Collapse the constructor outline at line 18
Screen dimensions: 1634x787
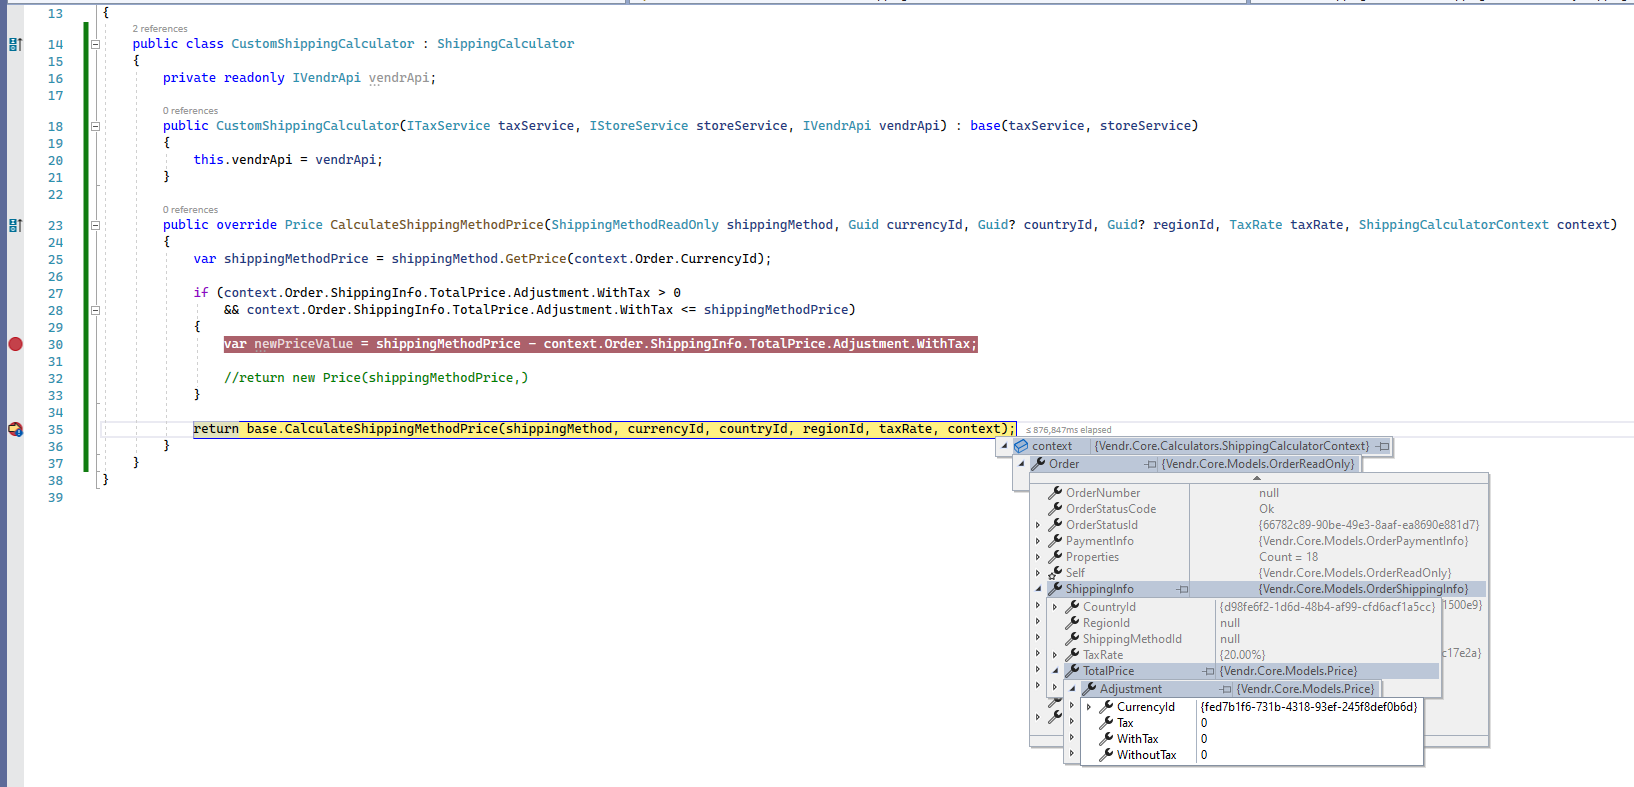tap(96, 126)
